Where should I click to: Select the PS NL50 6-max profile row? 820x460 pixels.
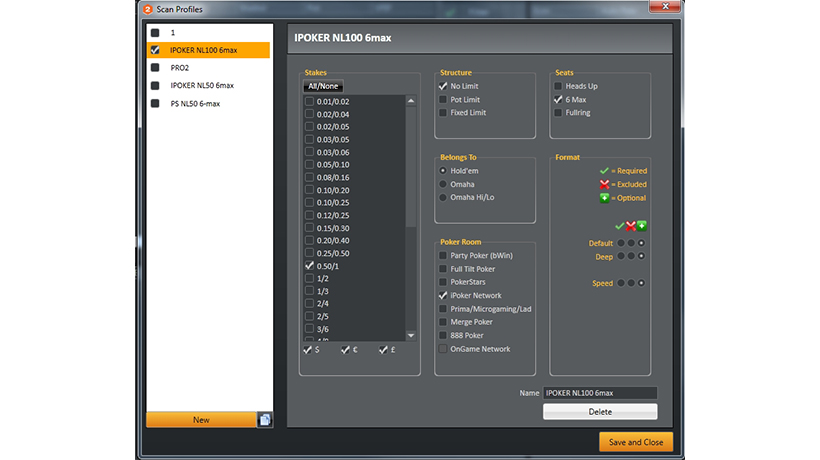[208, 104]
